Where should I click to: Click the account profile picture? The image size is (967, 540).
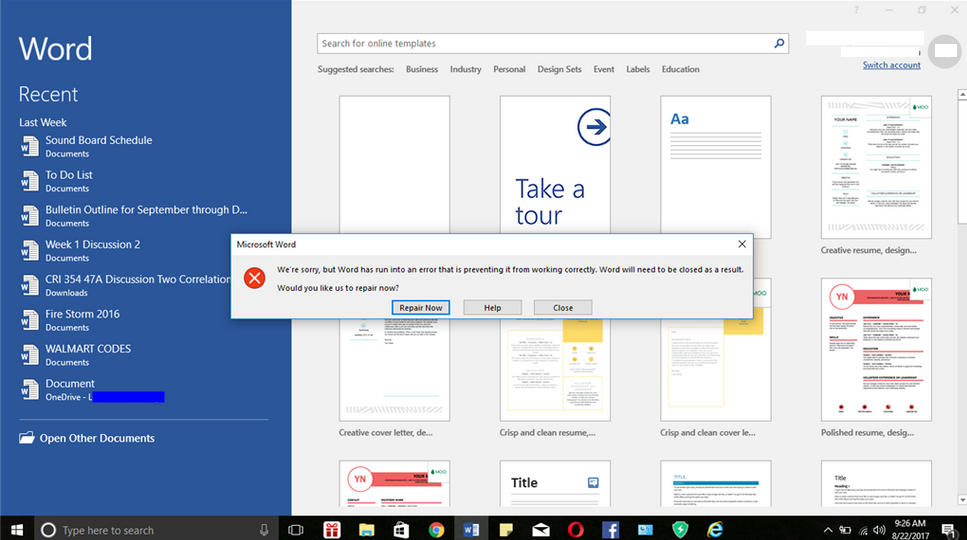pos(945,51)
